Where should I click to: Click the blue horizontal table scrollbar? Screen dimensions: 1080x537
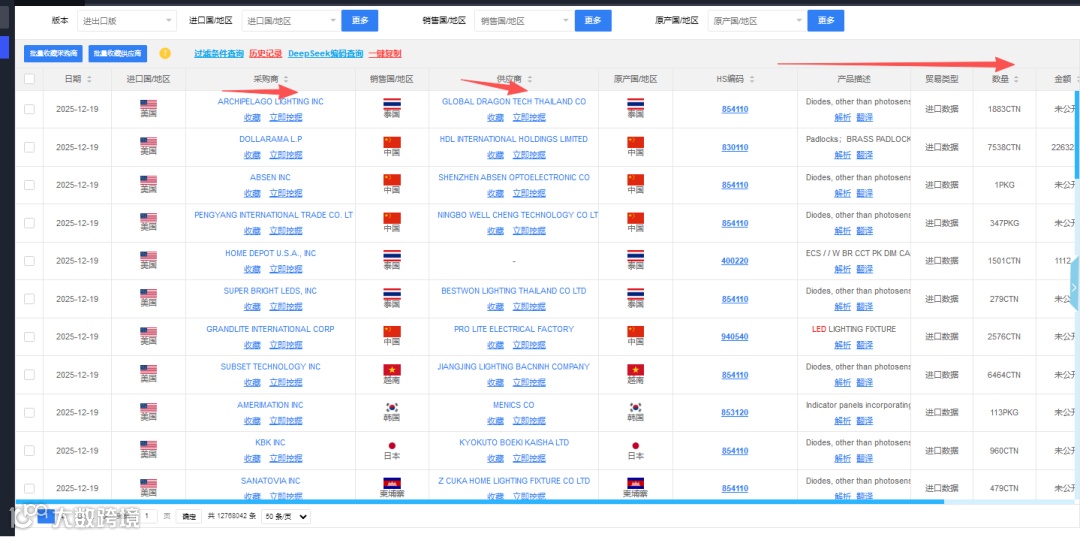click(480, 502)
